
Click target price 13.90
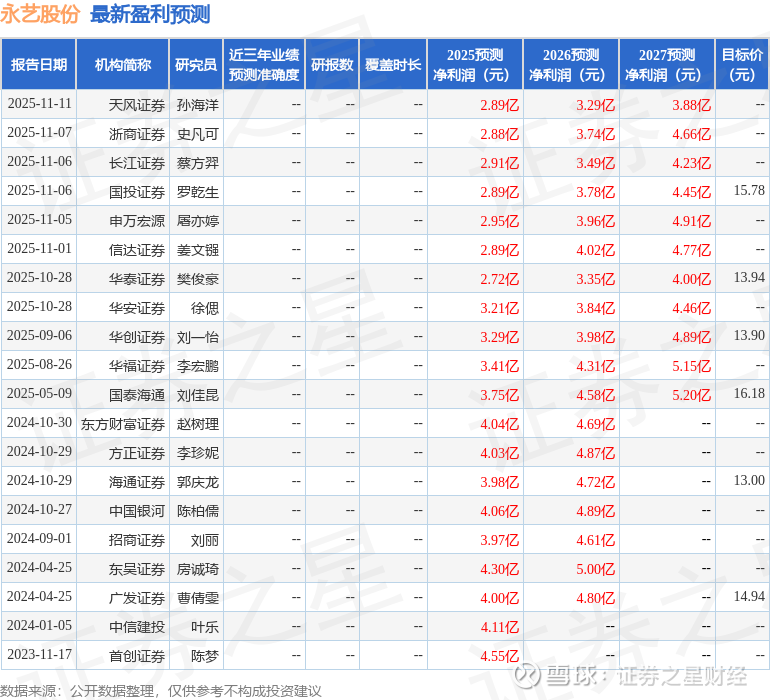pos(749,336)
